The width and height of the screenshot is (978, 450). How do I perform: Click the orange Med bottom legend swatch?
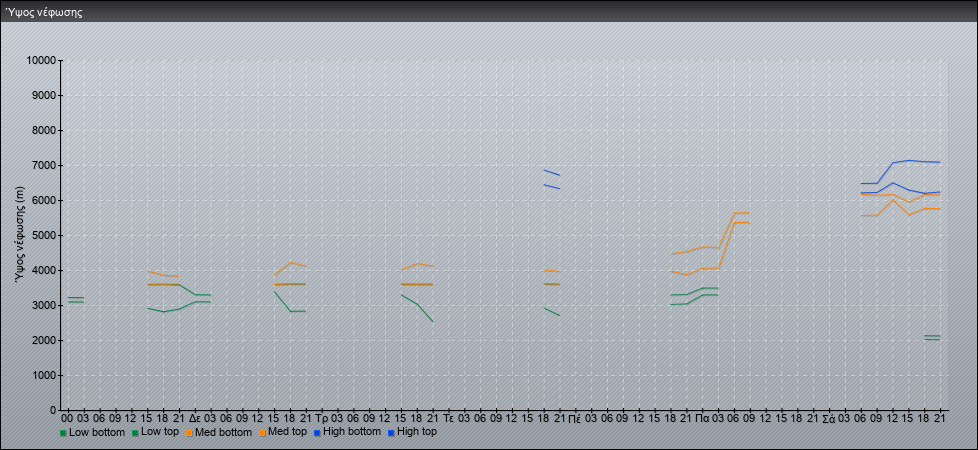pyautogui.click(x=189, y=433)
